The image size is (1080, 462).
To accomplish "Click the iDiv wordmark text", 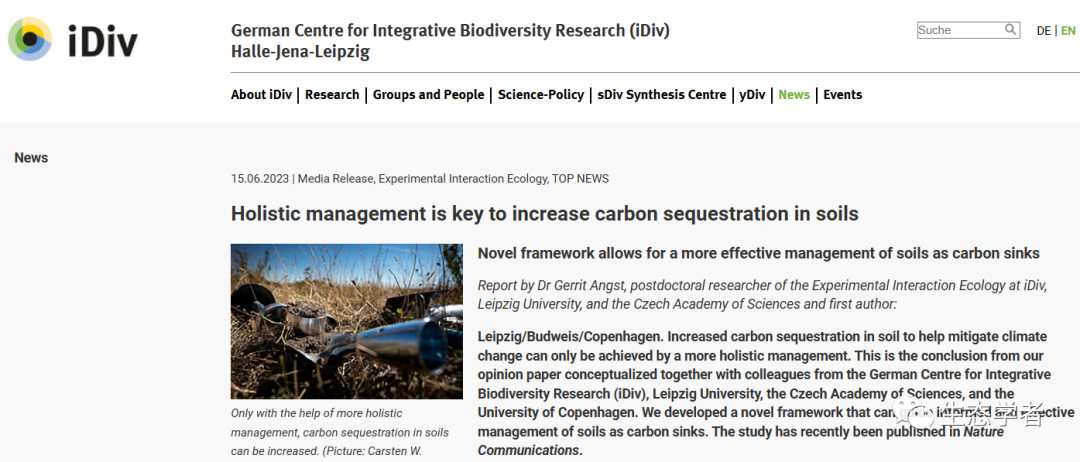I will [x=102, y=41].
